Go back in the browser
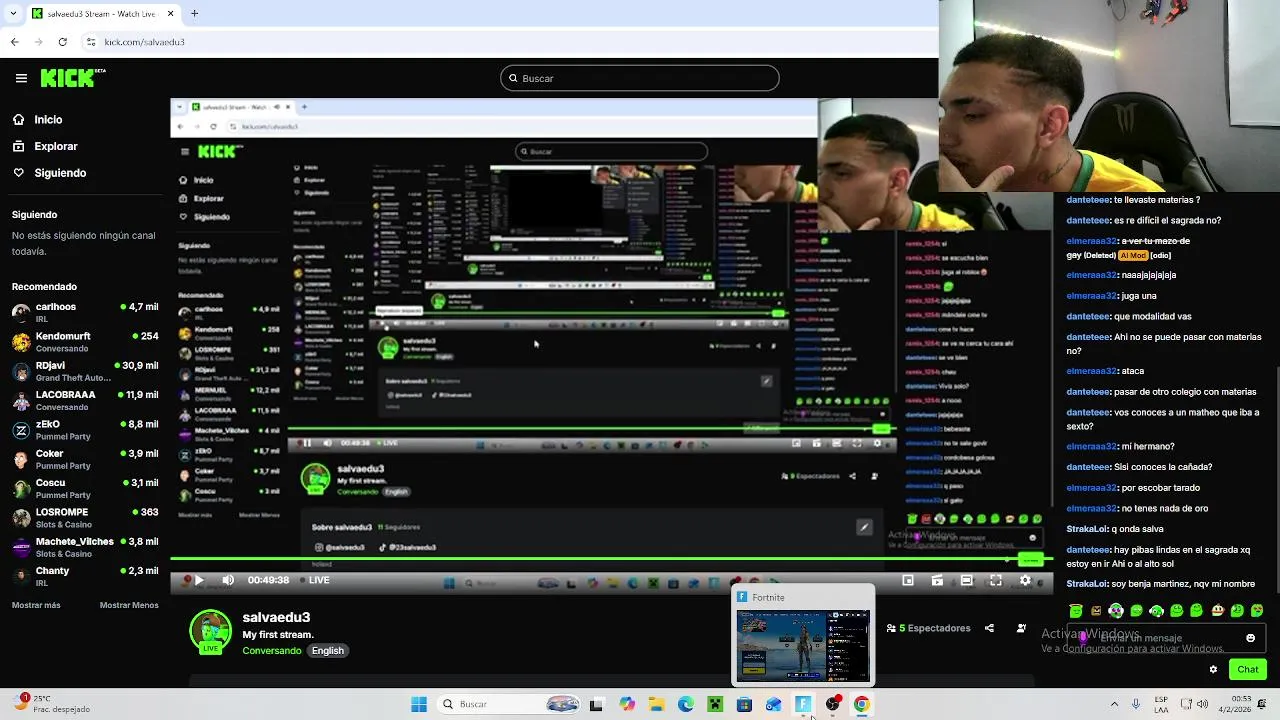This screenshot has height=720, width=1280. 14,42
